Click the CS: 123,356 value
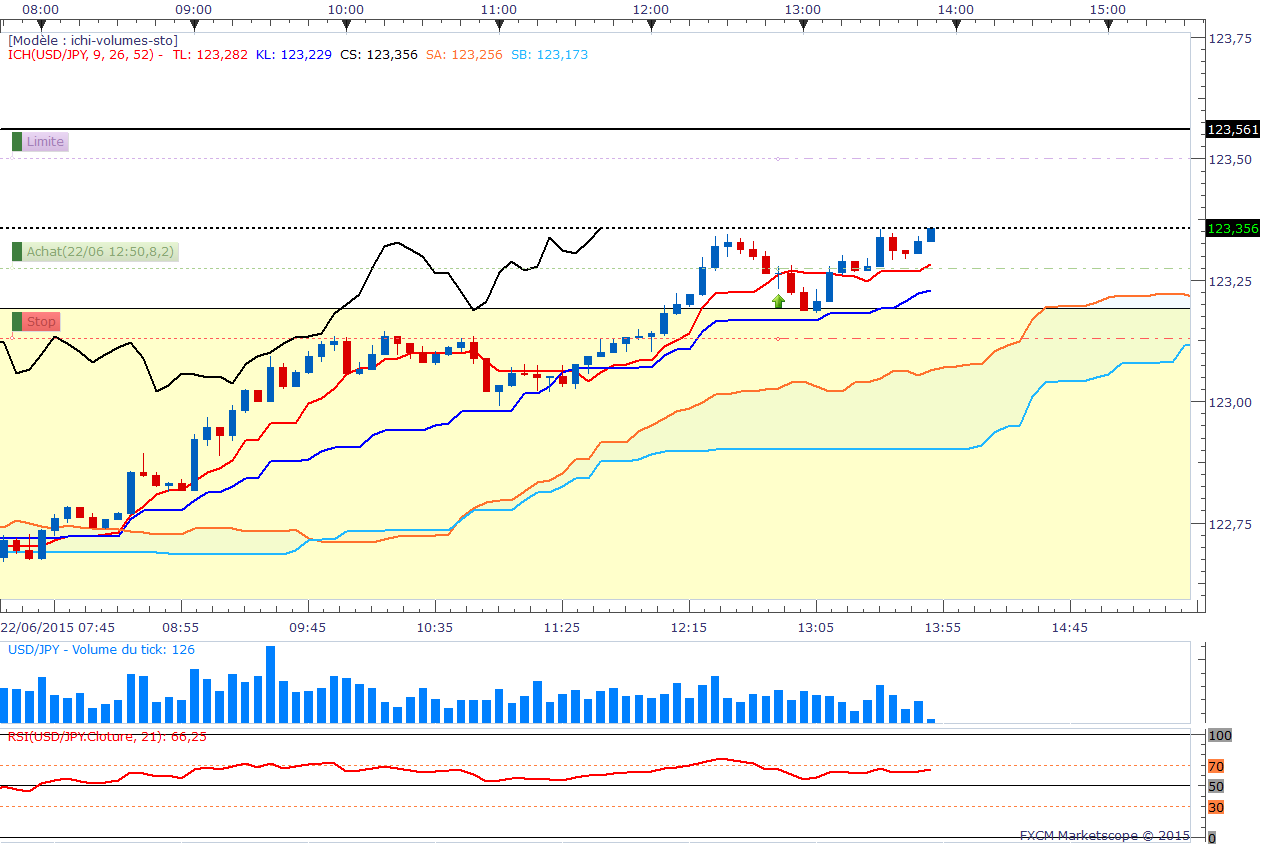Screen dimensions: 1263x844 [x=379, y=55]
